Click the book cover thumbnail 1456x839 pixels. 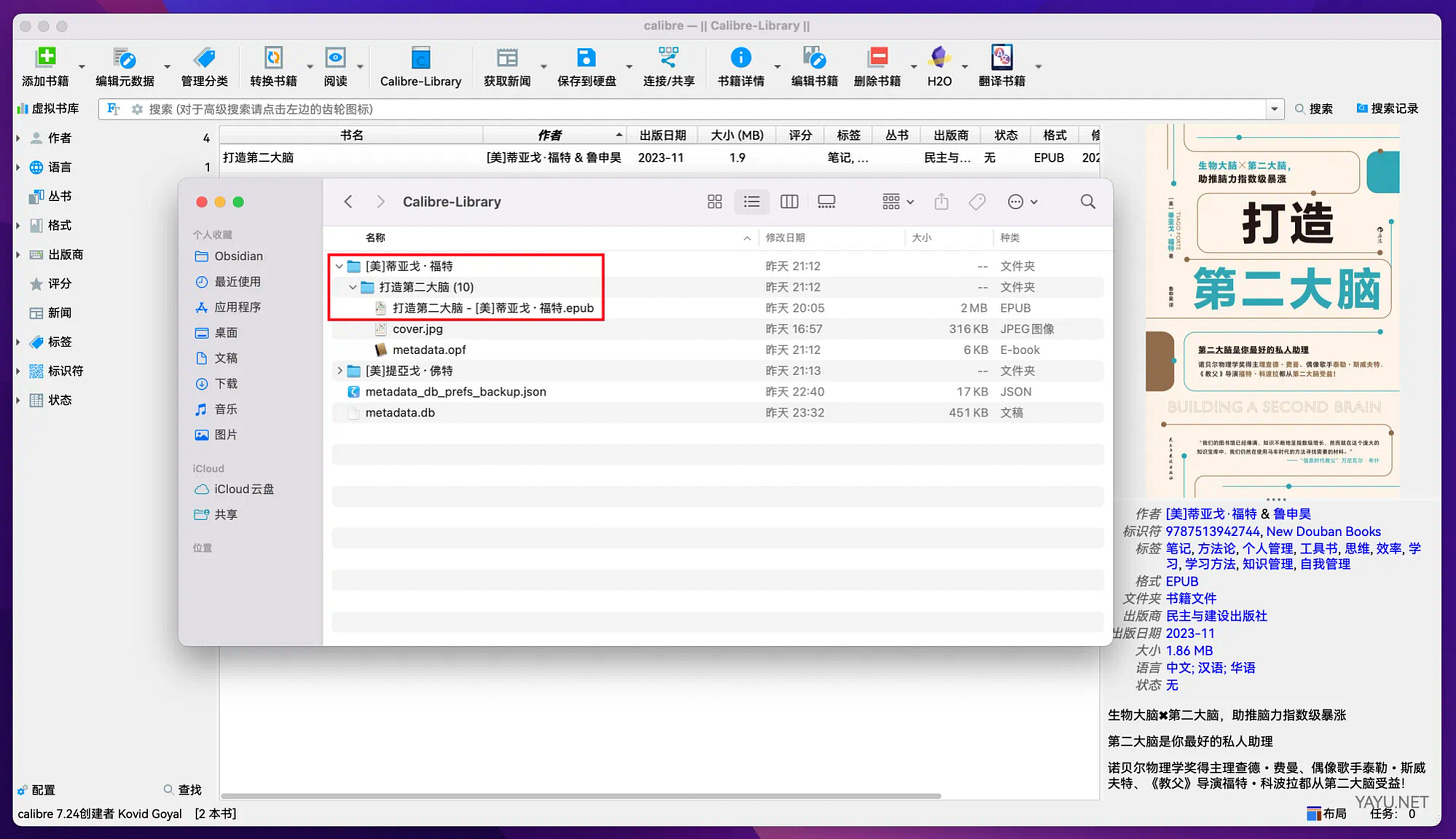(x=1272, y=309)
